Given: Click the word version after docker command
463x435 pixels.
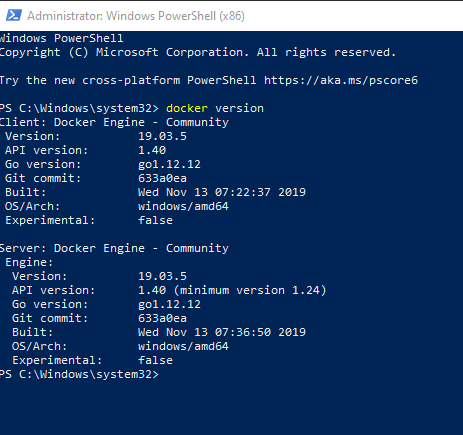Looking at the screenshot, I should click(239, 108).
